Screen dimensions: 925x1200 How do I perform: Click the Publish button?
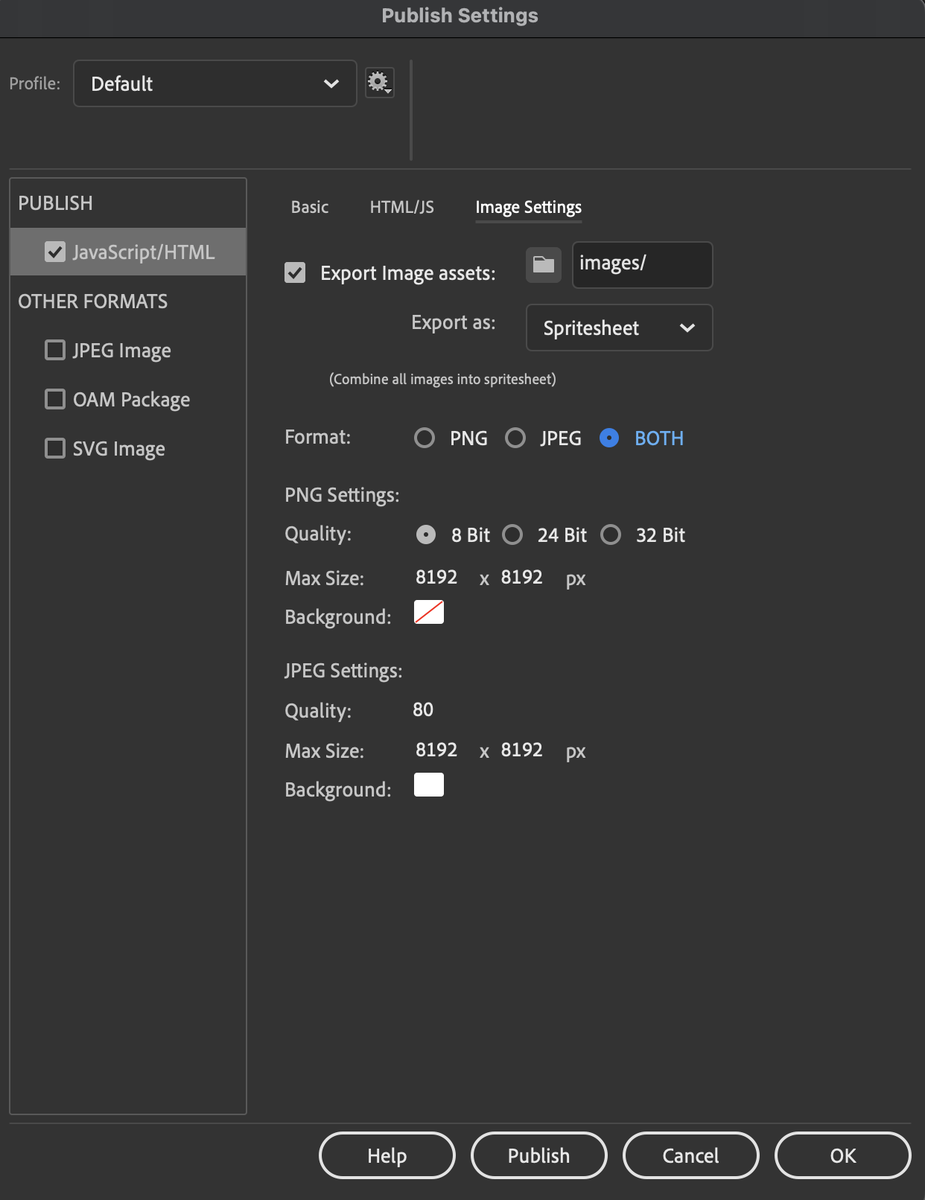click(538, 1155)
